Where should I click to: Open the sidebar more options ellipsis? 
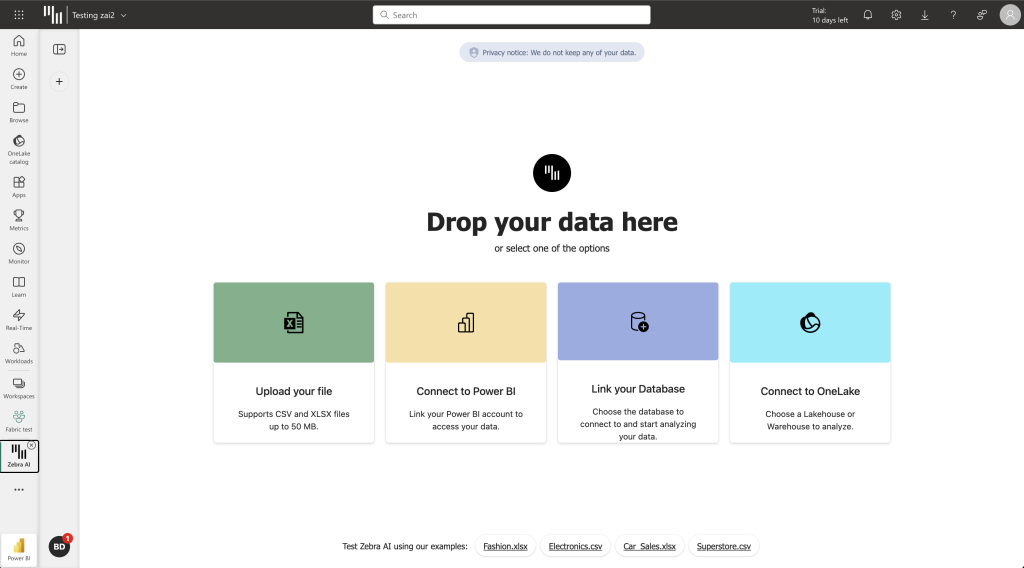[19, 490]
